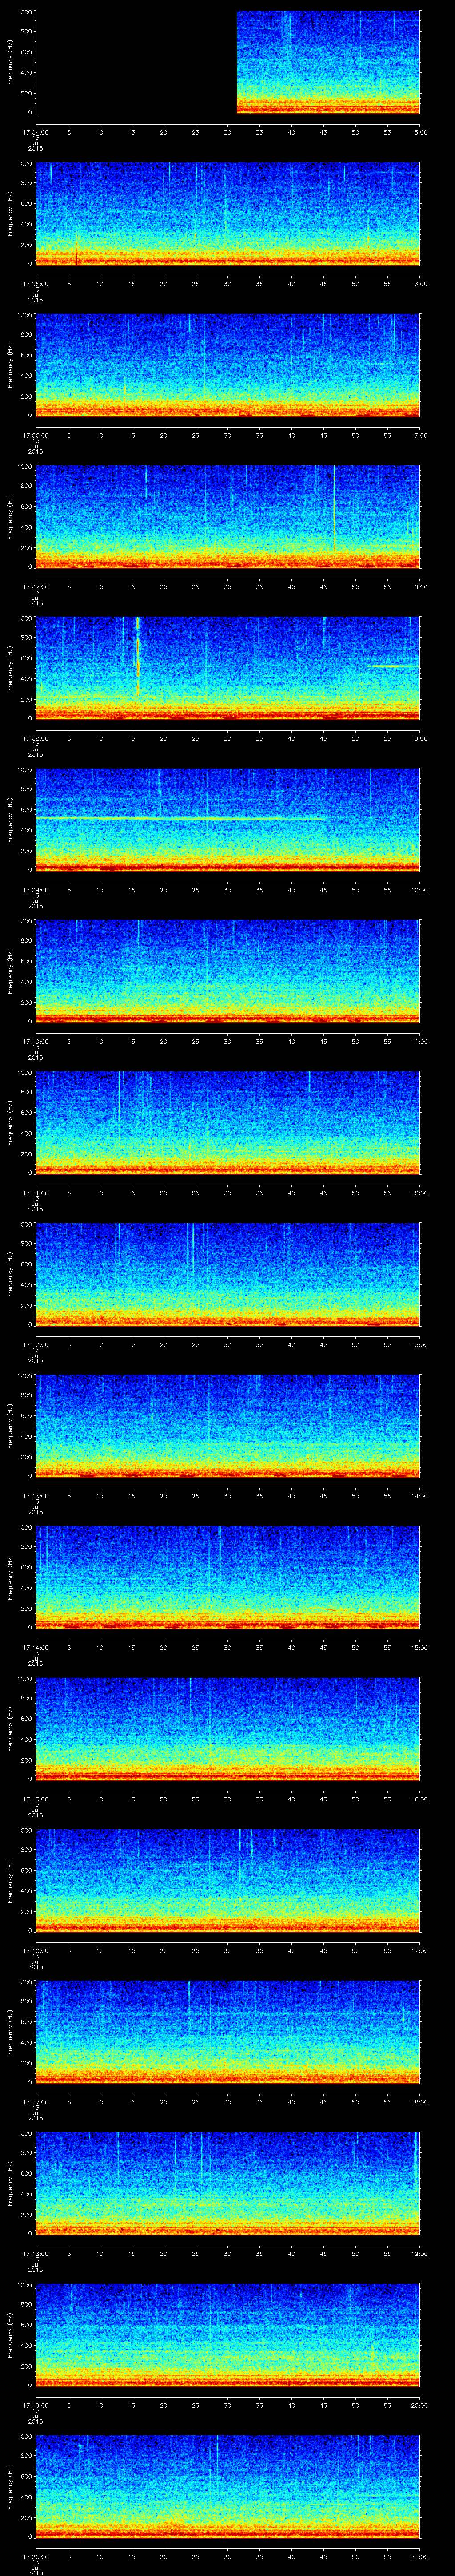Click the 17:06:00 start time label
This screenshot has width=455, height=2576.
(35, 435)
